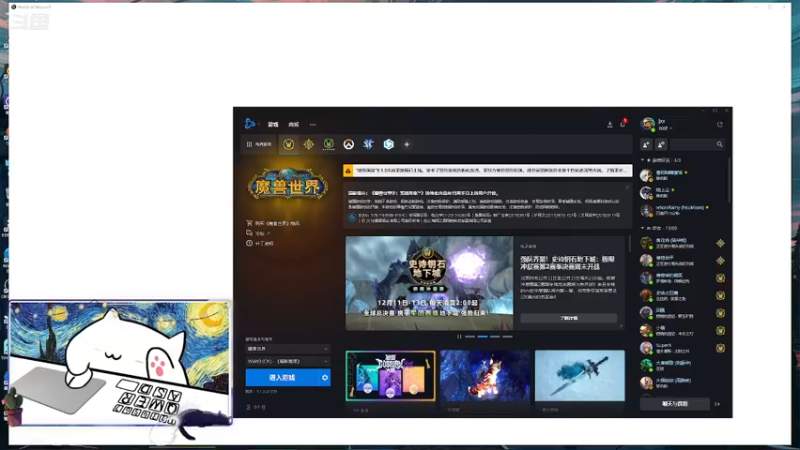This screenshot has height=450, width=800.
Task: Open the patch notes link
Action: 260,243
